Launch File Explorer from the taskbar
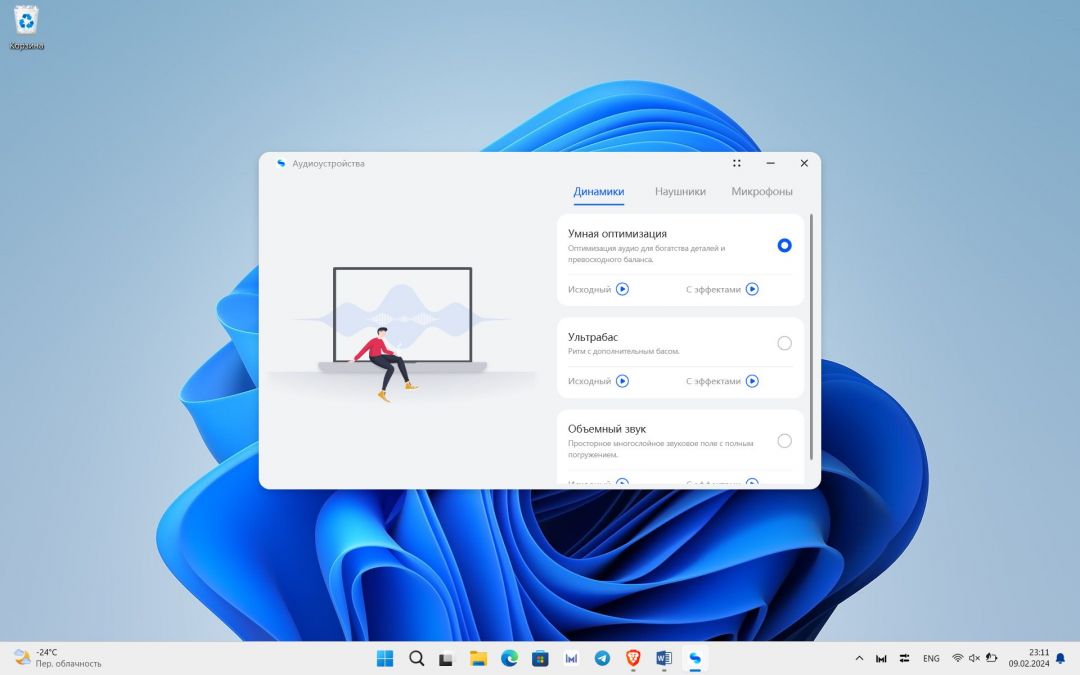 (478, 658)
